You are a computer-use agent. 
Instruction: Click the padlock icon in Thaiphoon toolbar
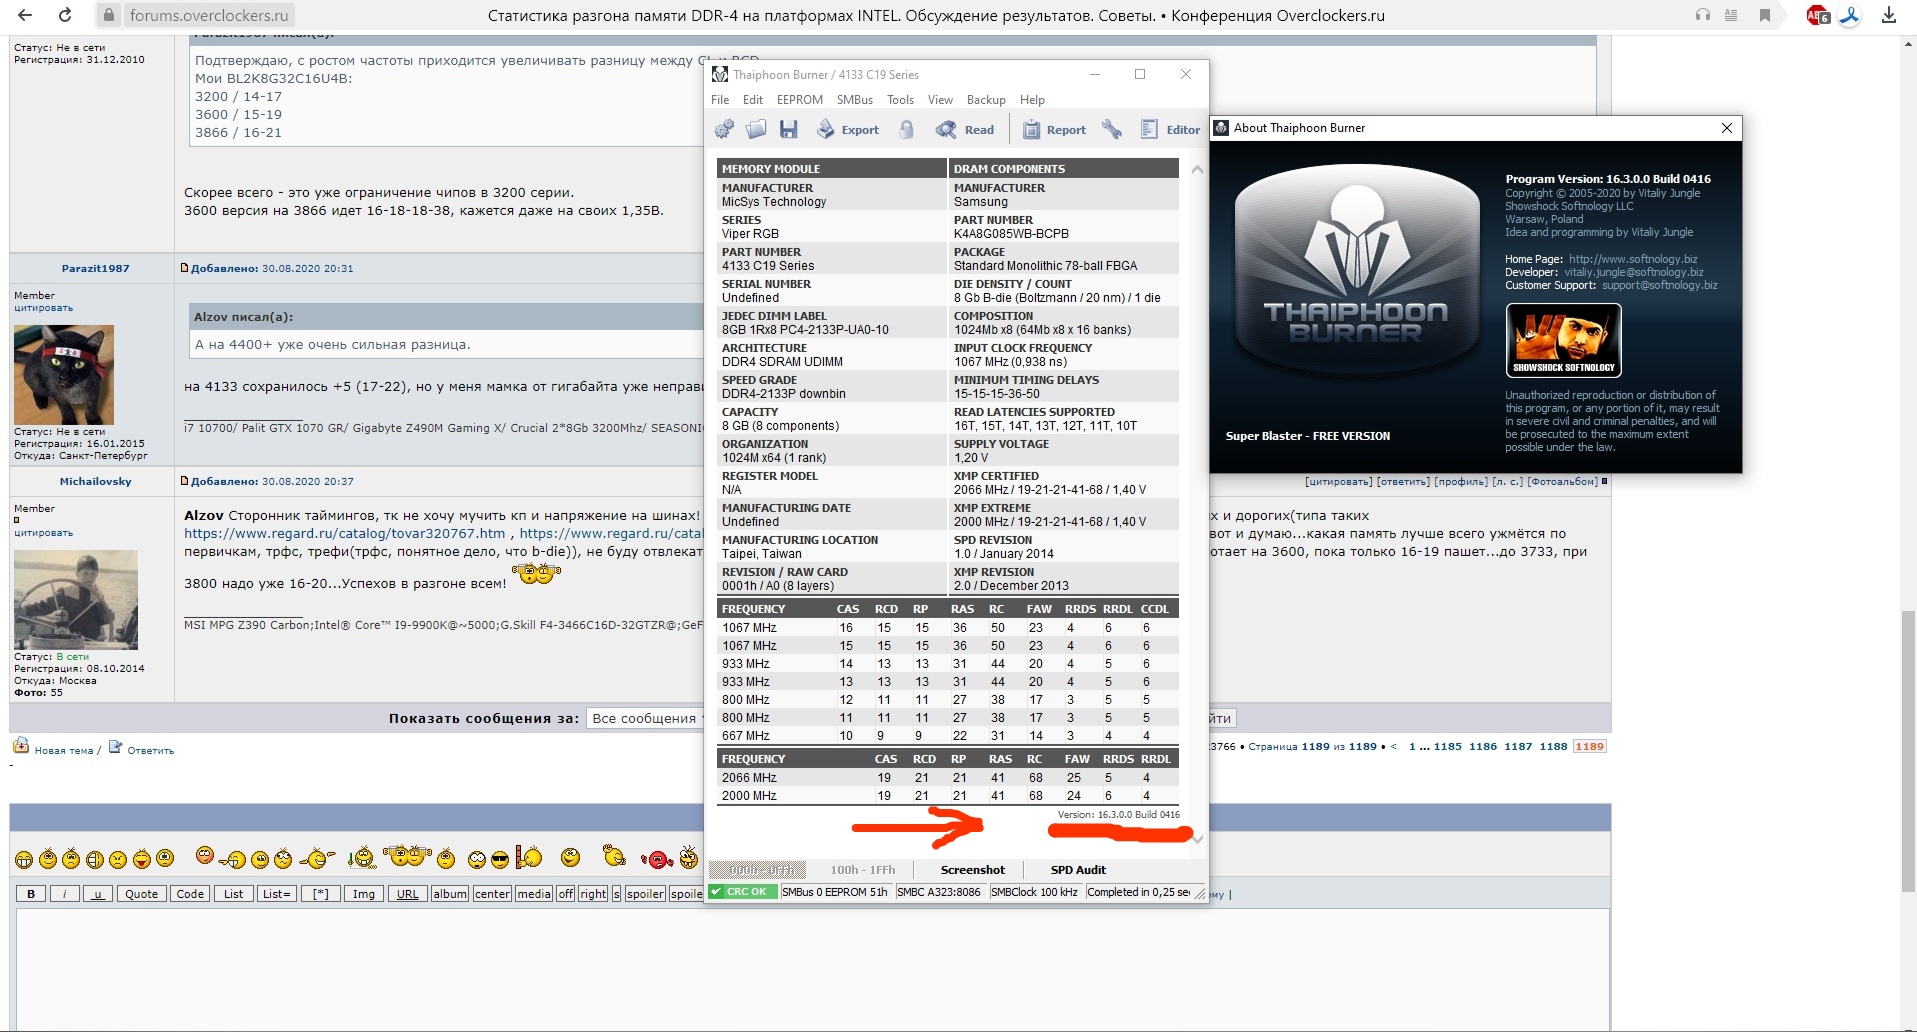(x=907, y=129)
